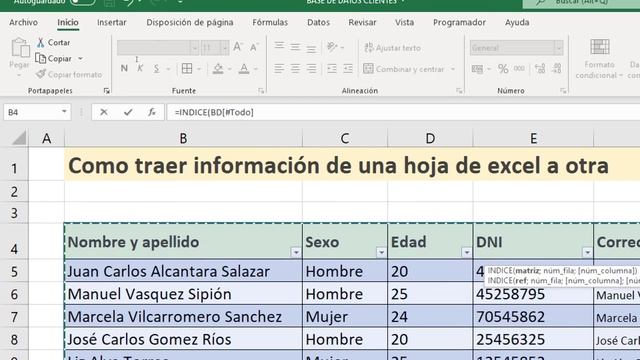Click the thousands separator 000 icon
The height and width of the screenshot is (360, 640).
pyautogui.click(x=519, y=69)
